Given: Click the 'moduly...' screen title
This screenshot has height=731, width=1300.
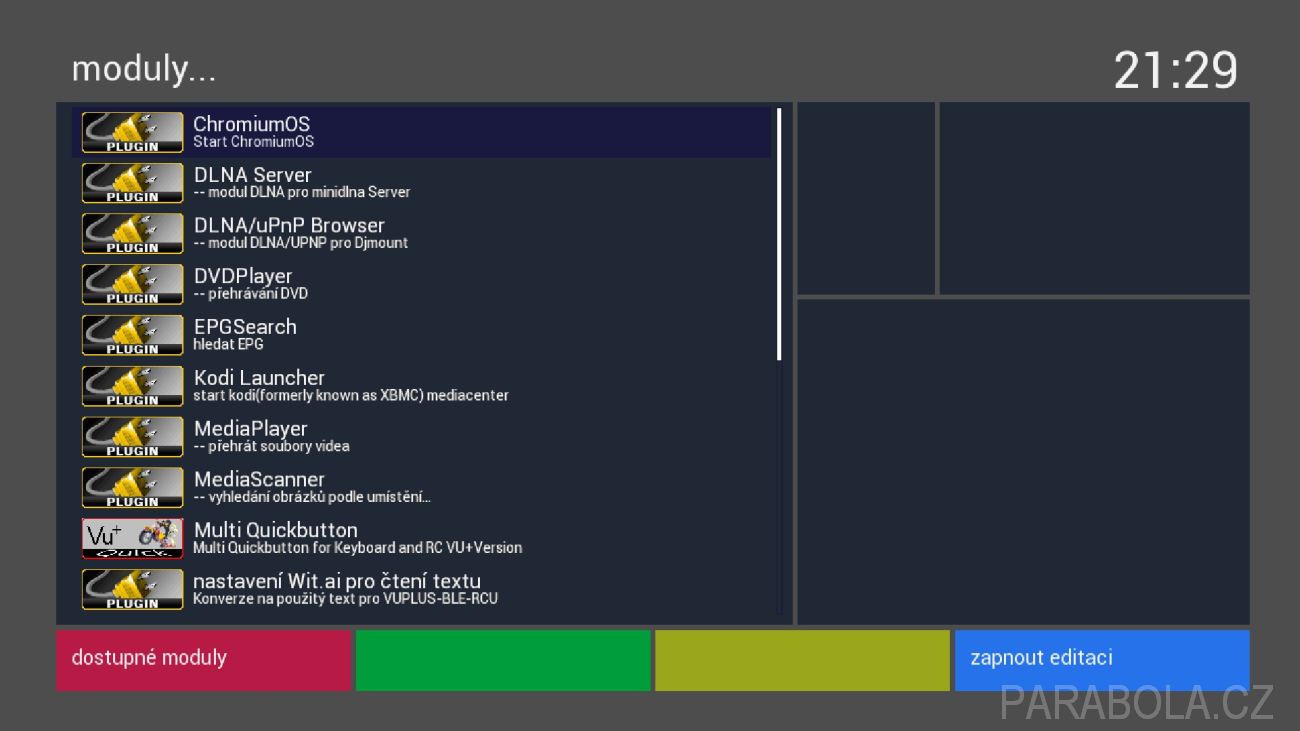Looking at the screenshot, I should tap(144, 69).
